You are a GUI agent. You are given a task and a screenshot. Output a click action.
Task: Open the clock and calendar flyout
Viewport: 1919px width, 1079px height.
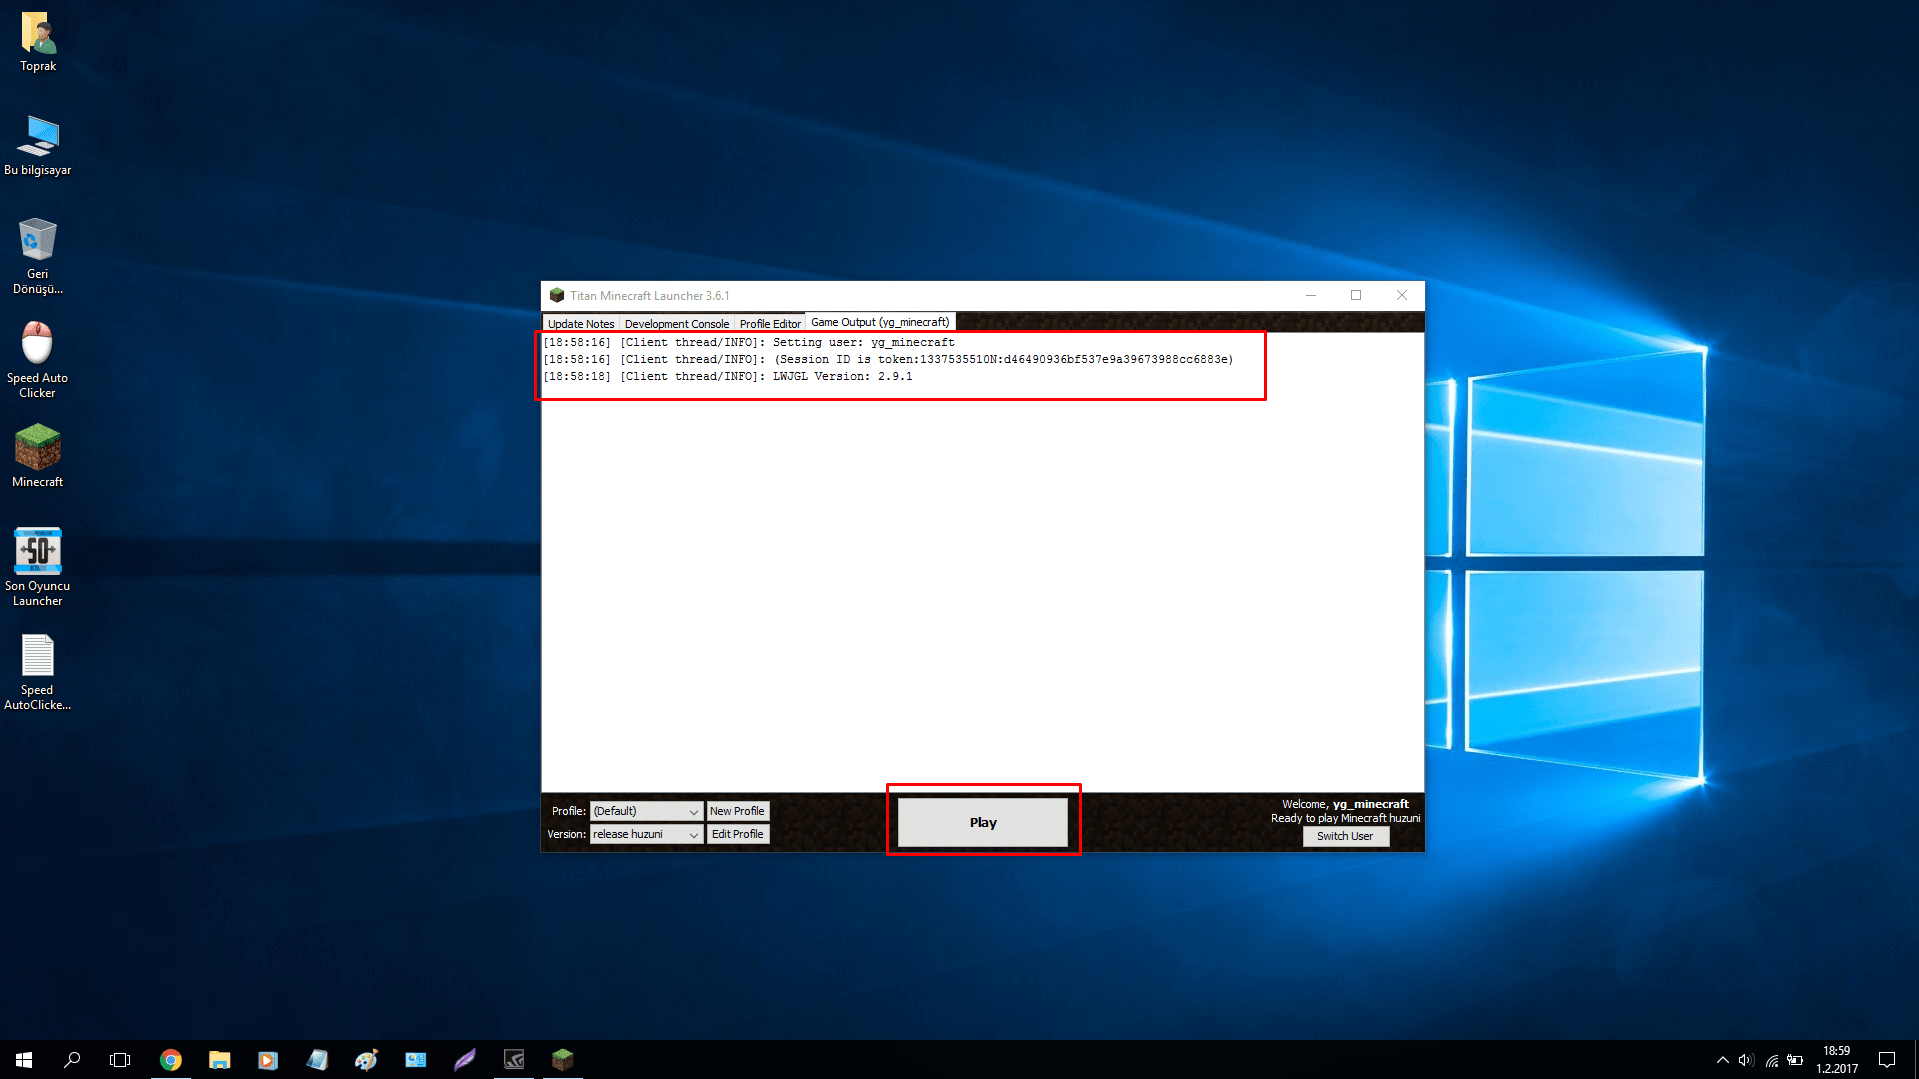point(1837,1060)
